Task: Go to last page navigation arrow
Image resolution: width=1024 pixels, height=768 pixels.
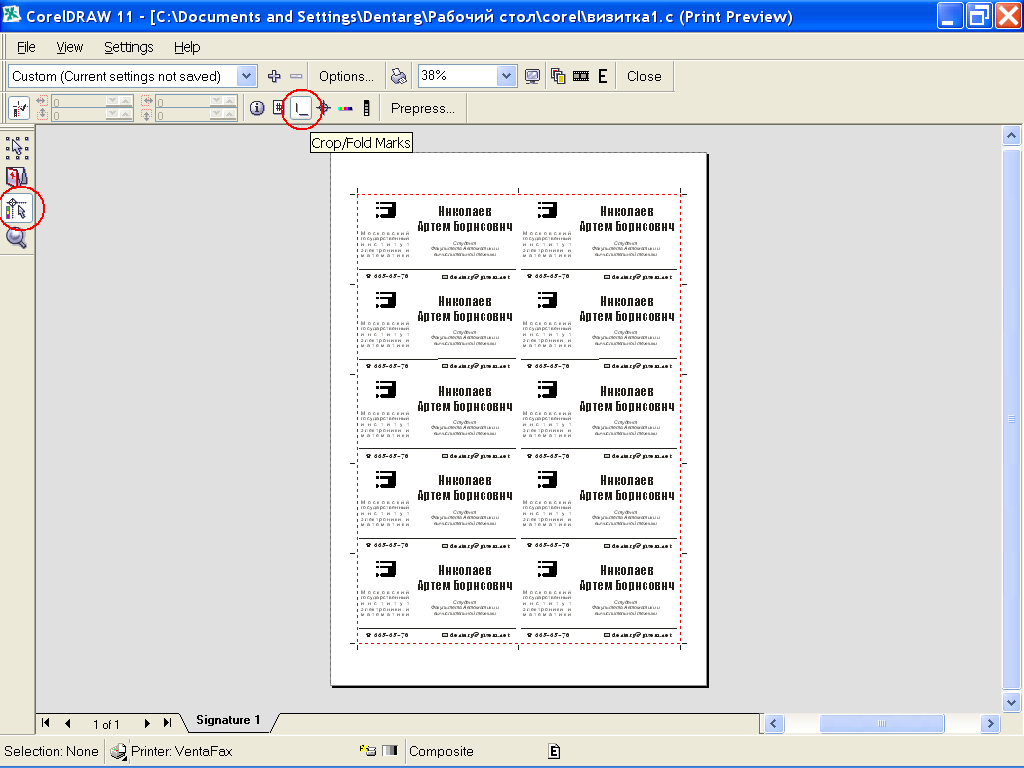Action: pos(168,723)
